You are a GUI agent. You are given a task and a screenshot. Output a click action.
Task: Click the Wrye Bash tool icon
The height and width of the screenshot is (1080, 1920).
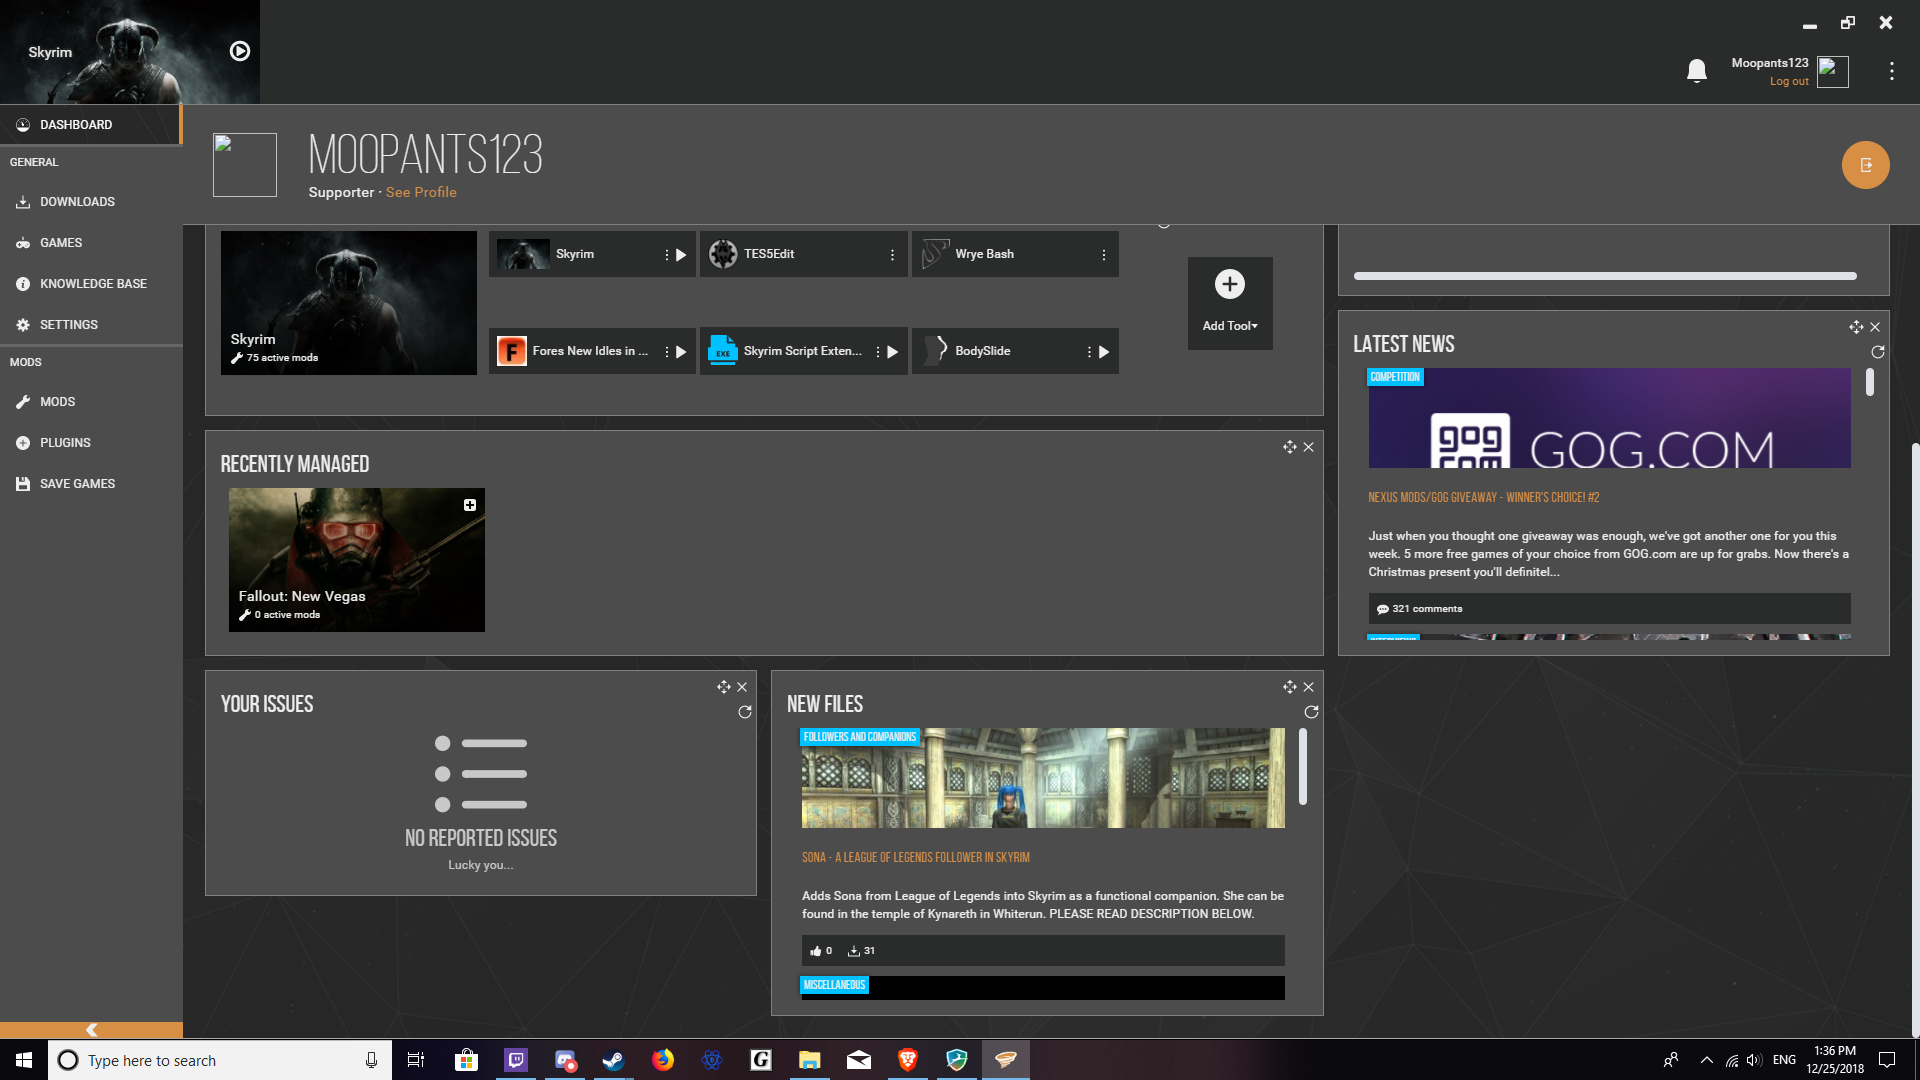(935, 254)
